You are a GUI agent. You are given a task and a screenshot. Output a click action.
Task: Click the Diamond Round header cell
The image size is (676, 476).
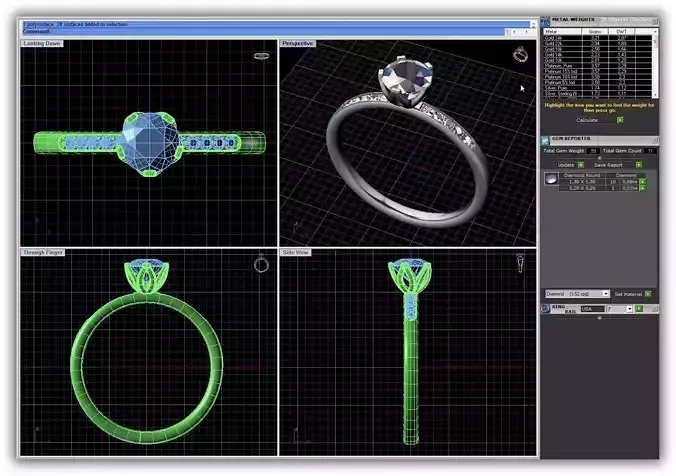pos(582,175)
